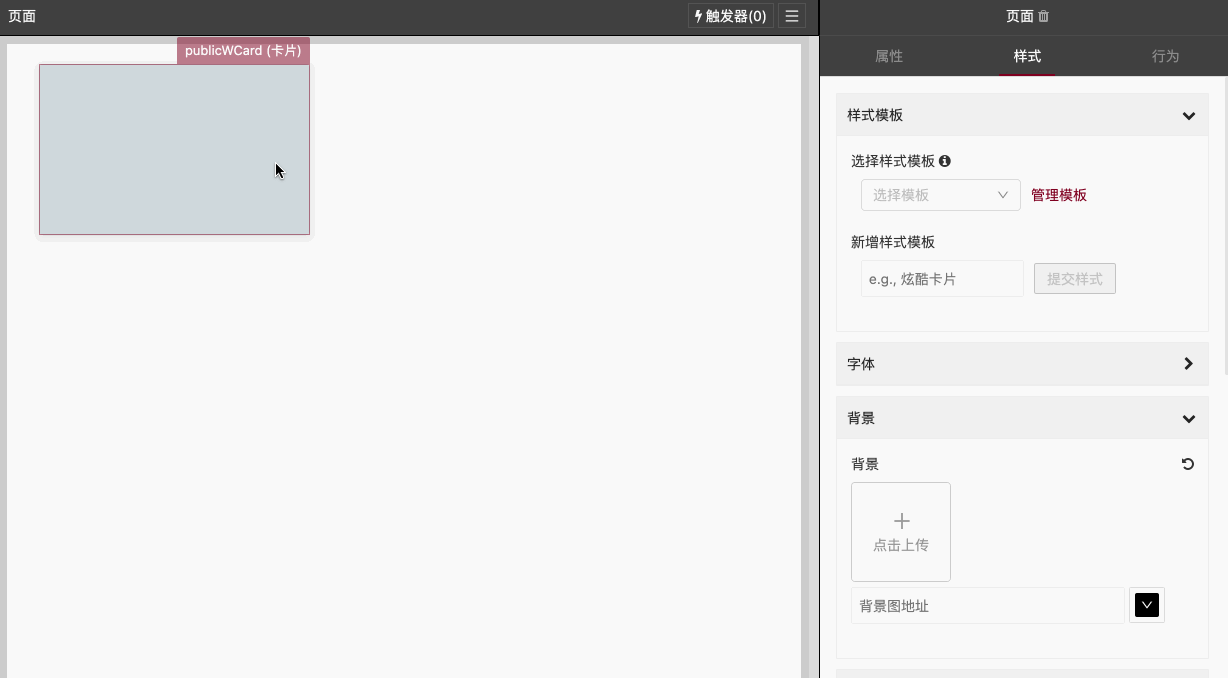This screenshot has height=678, width=1228.
Task: Click the 管理模板 link
Action: (x=1059, y=195)
